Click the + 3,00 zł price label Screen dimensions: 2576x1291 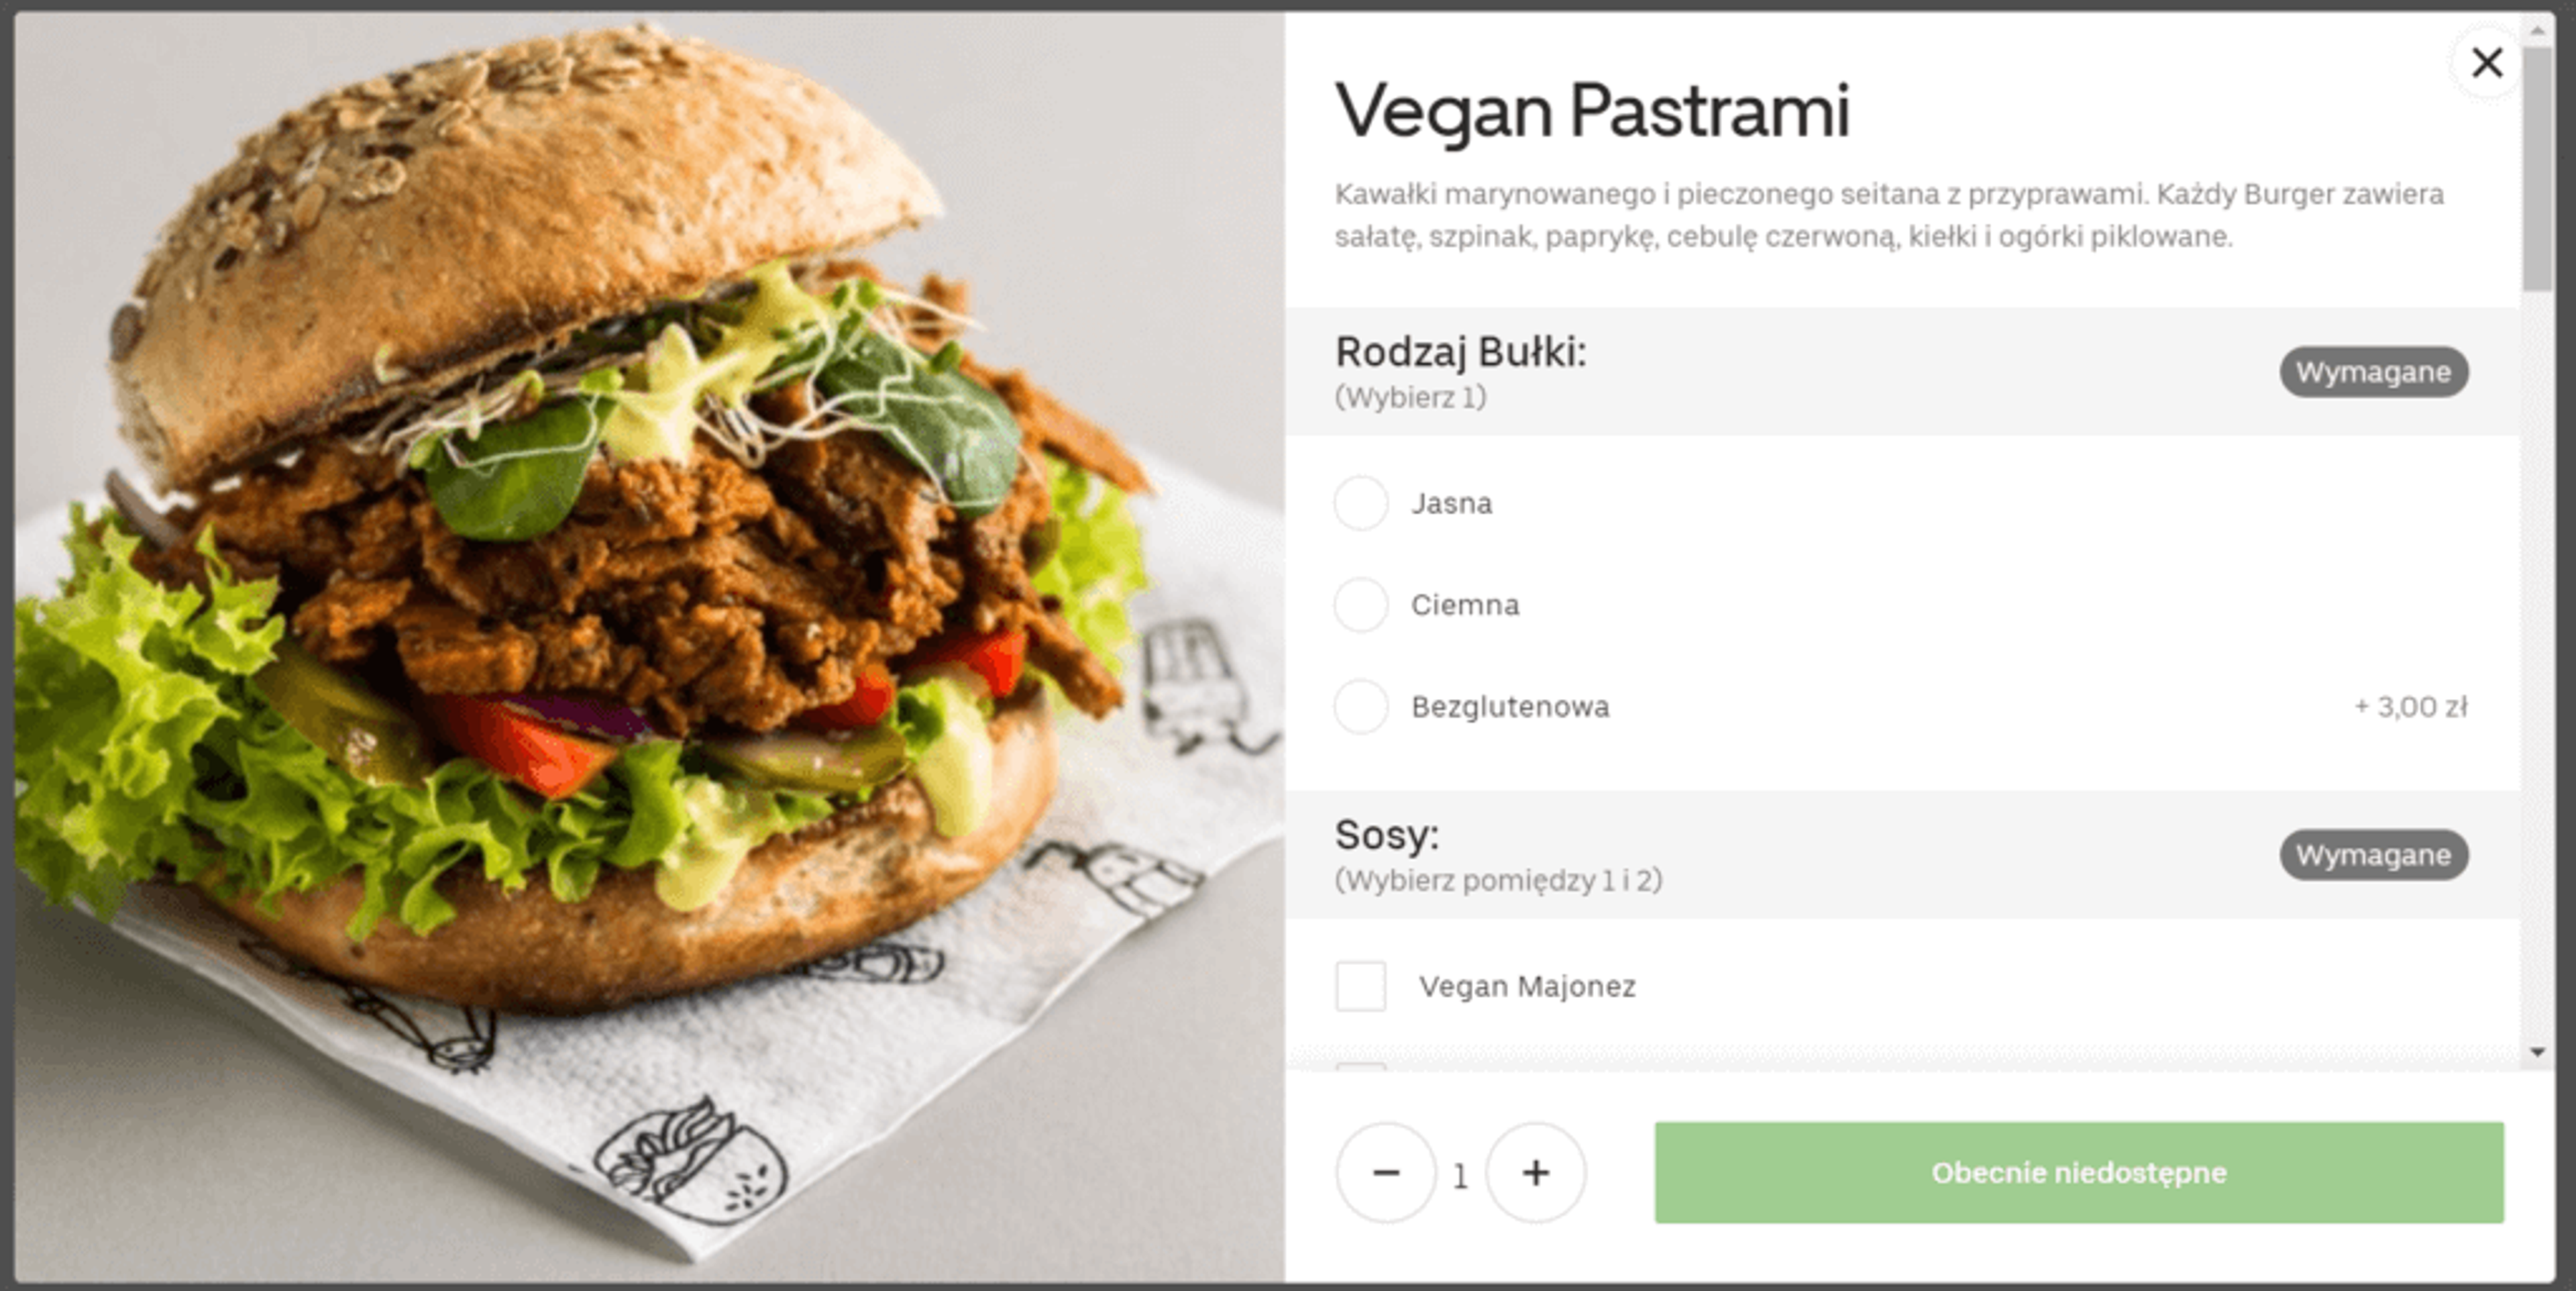pyautogui.click(x=2411, y=707)
